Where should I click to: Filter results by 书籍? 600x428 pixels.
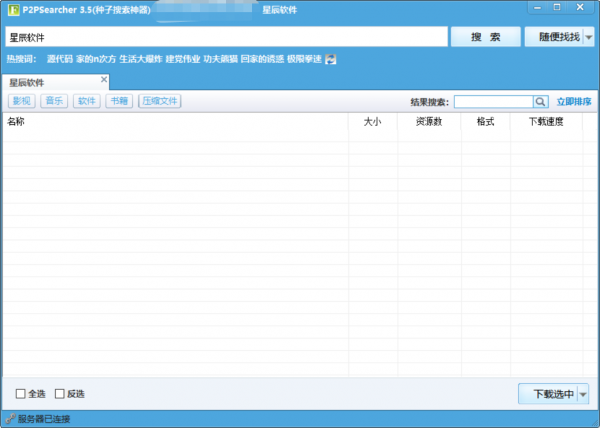click(119, 101)
